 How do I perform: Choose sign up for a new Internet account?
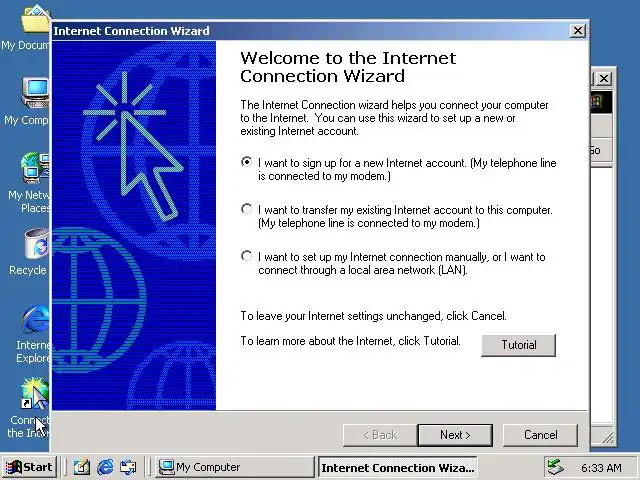tap(246, 162)
